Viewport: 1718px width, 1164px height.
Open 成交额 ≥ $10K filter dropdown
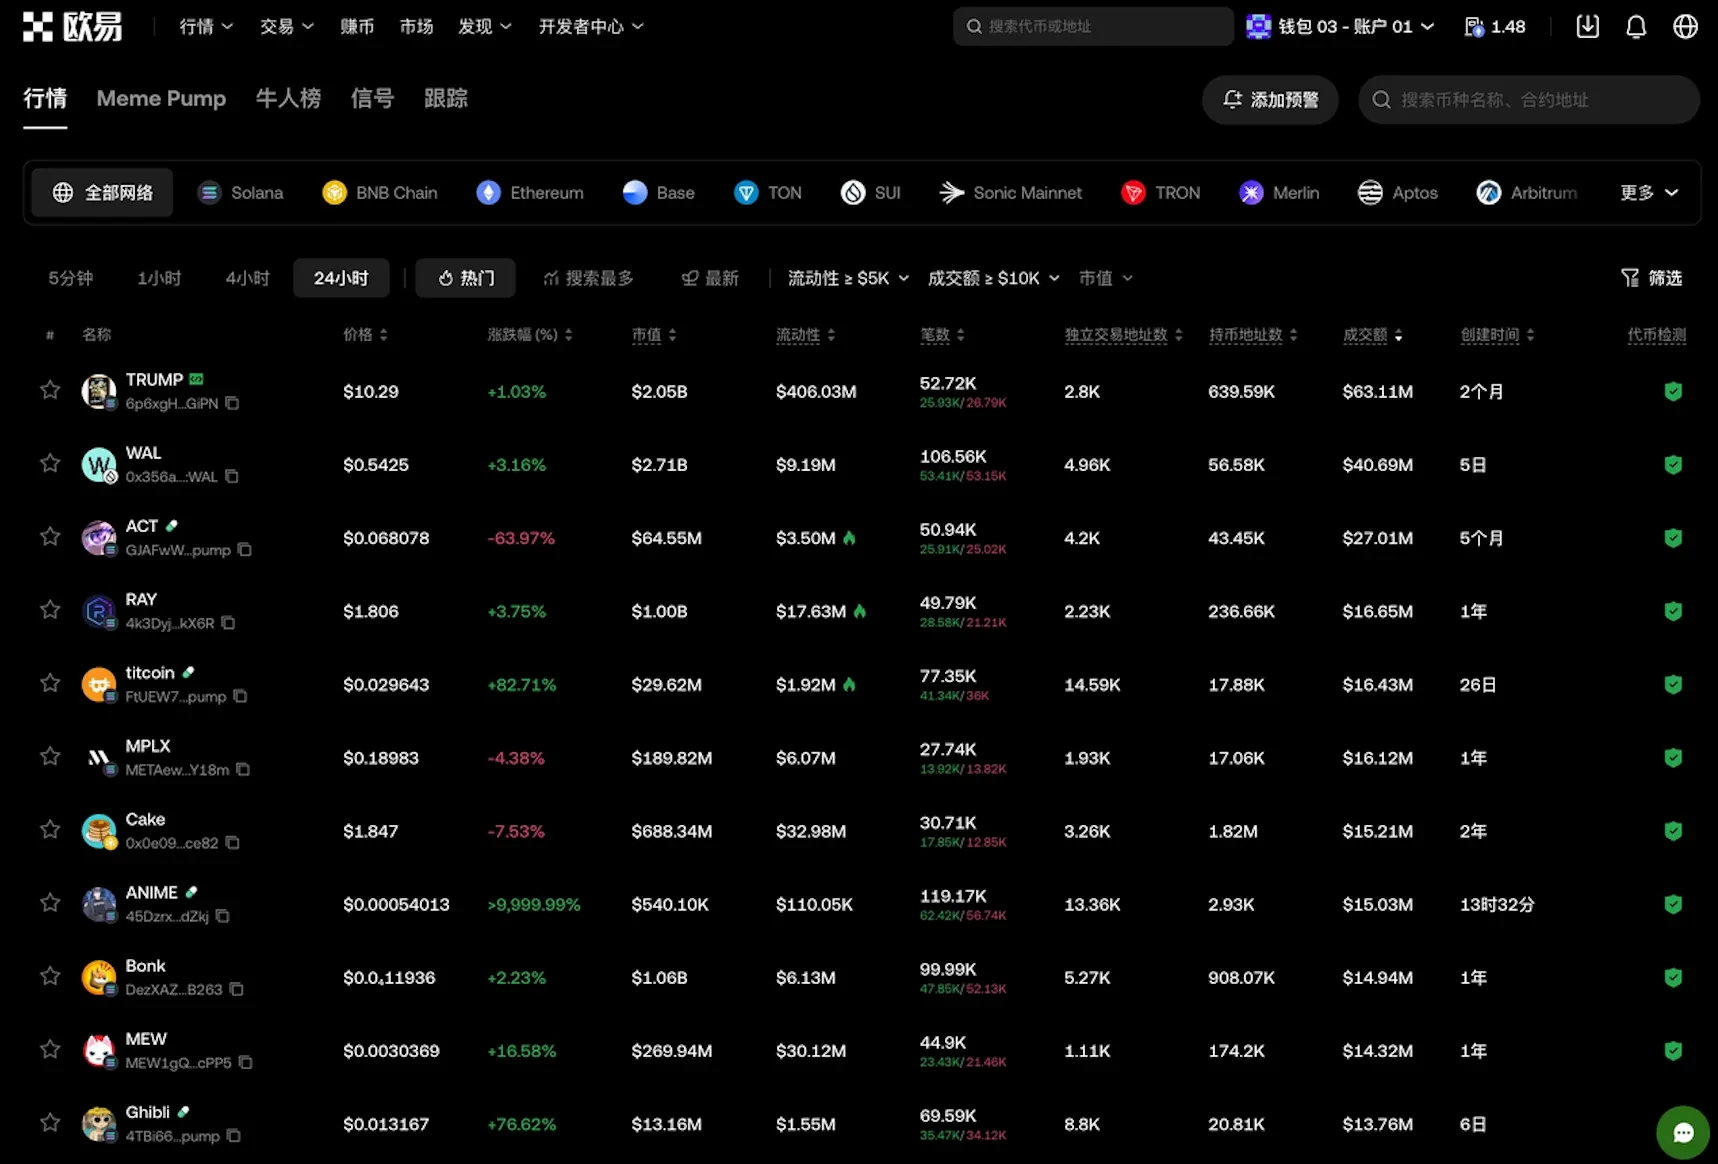993,278
